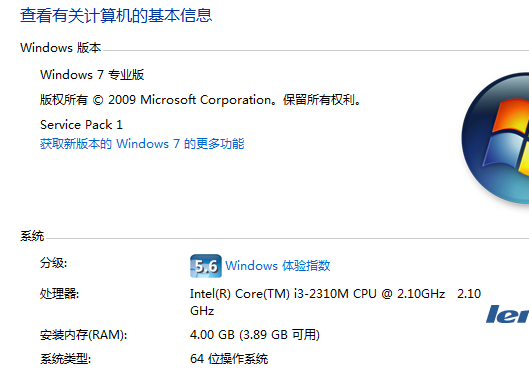529x373 pixels.
Task: Click the 系统 section header
Action: (x=32, y=236)
